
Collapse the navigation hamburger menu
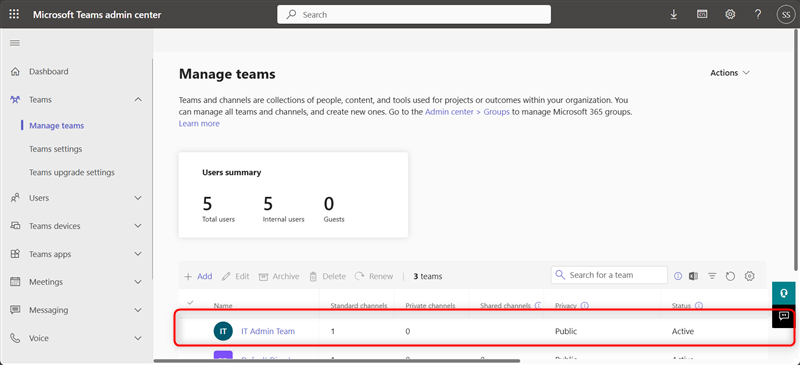click(x=15, y=43)
